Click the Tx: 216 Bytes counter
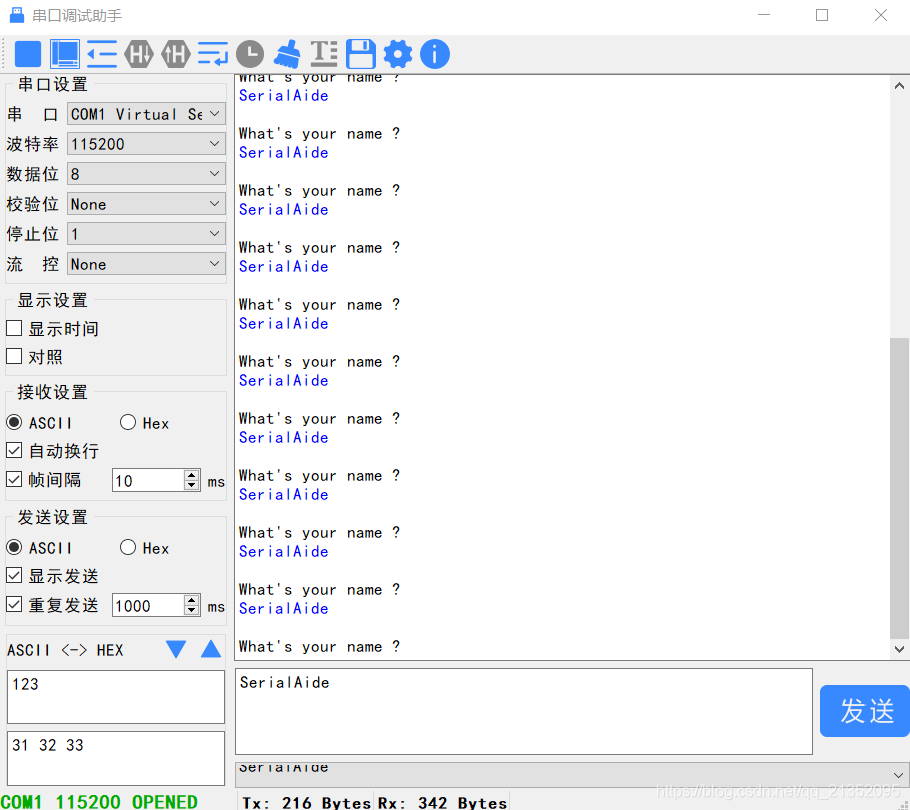Image resolution: width=910 pixels, height=810 pixels. (306, 802)
